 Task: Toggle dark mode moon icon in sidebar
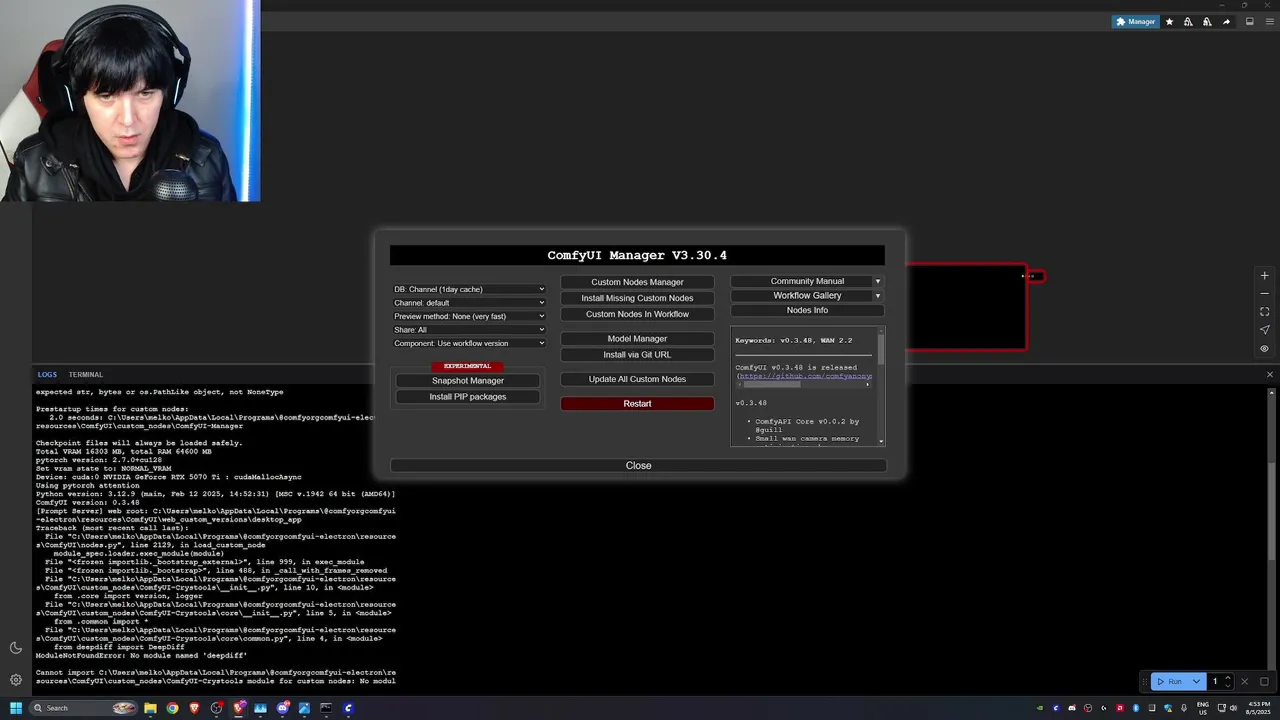coord(16,648)
